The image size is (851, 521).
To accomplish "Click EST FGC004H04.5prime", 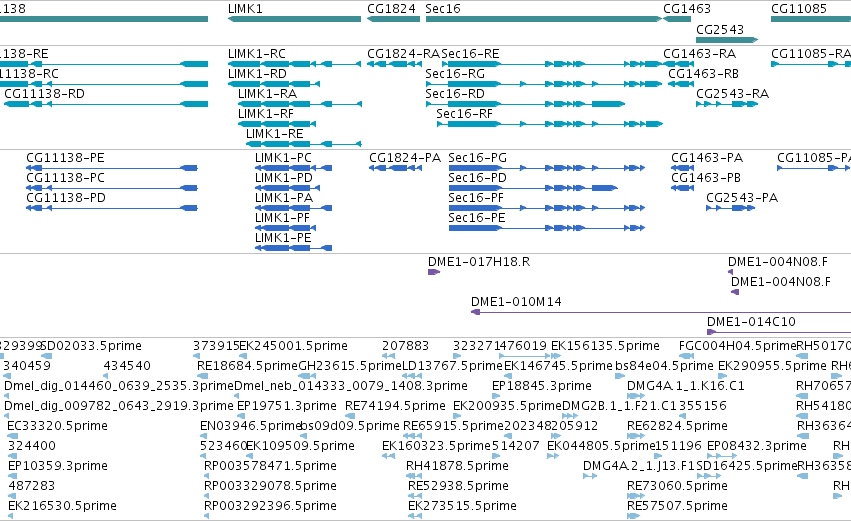I will [738, 346].
